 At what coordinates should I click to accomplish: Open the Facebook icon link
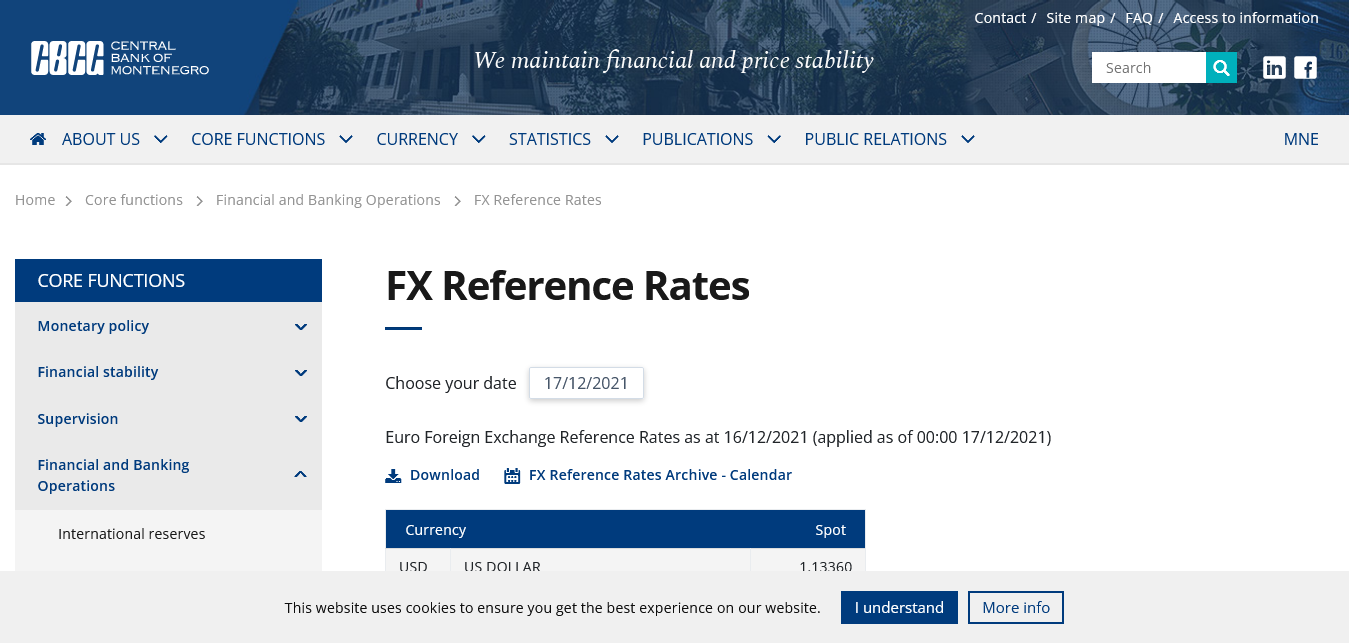(x=1305, y=68)
